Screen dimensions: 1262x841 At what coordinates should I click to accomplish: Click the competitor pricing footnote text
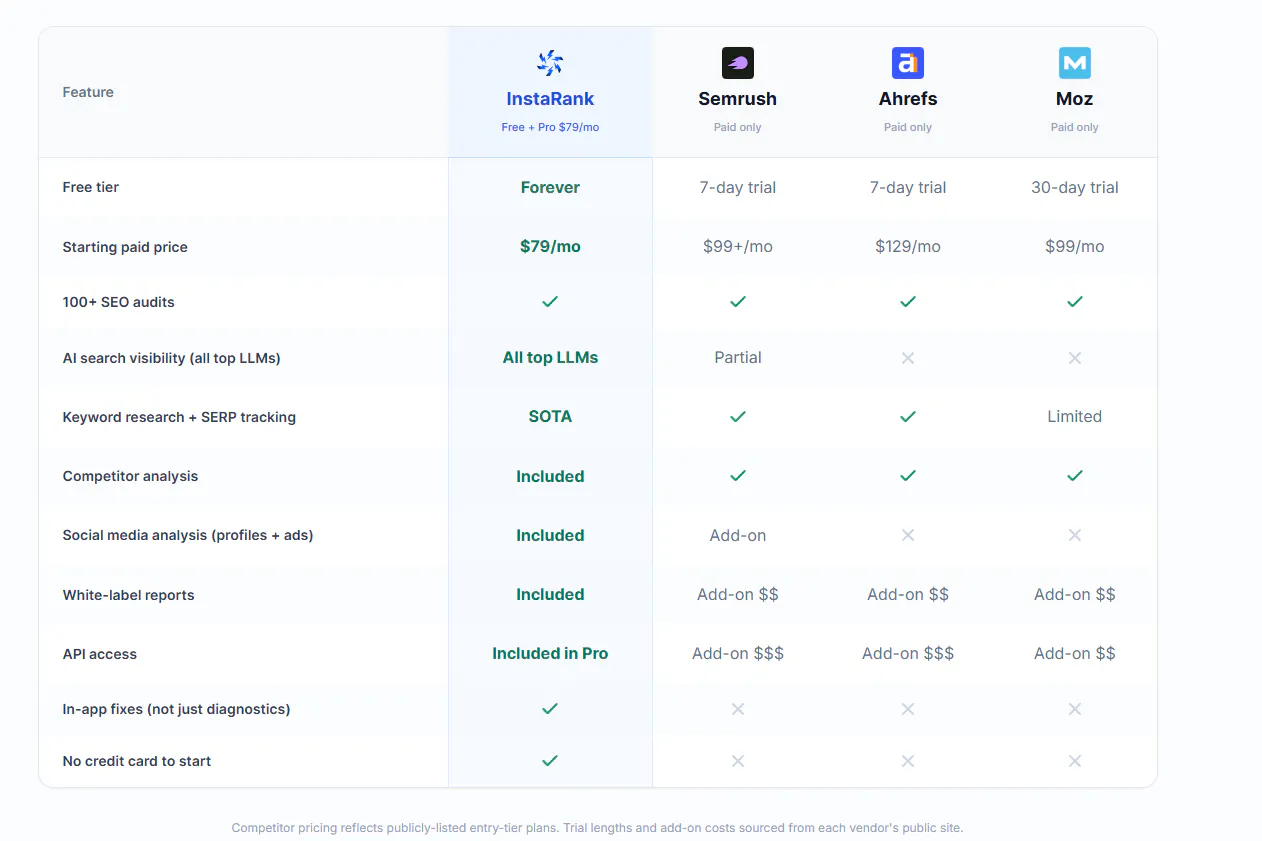pyautogui.click(x=597, y=828)
